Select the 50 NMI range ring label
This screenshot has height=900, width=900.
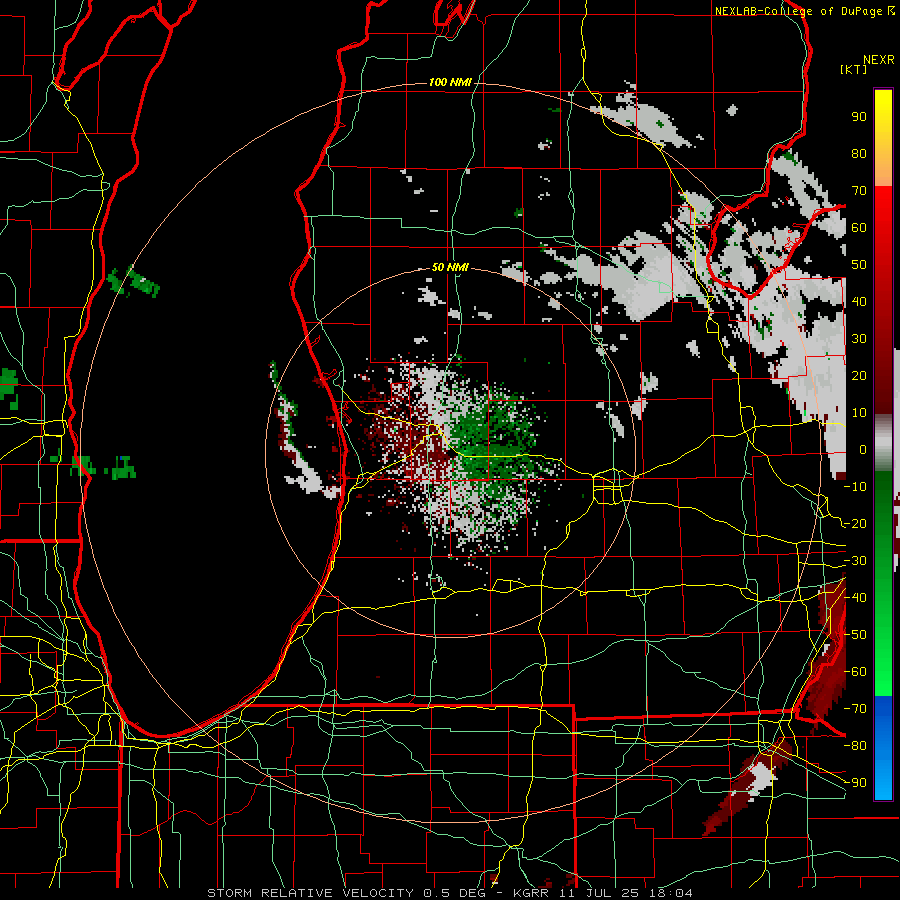tap(450, 267)
